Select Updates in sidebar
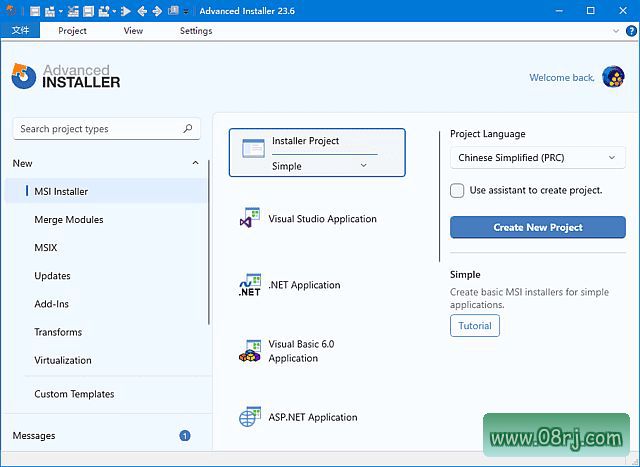This screenshot has height=467, width=640. pos(52,276)
